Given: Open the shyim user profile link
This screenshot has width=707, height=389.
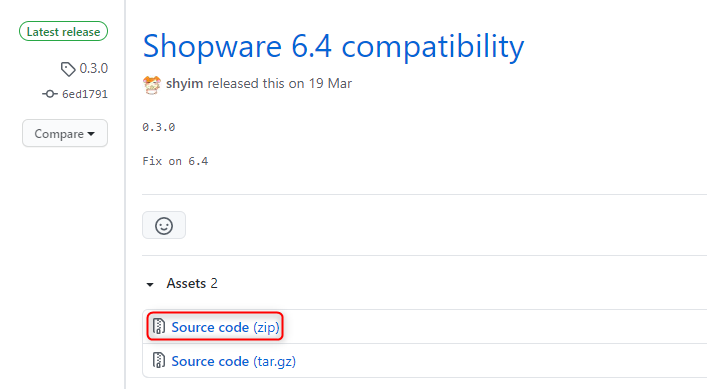Looking at the screenshot, I should (184, 83).
